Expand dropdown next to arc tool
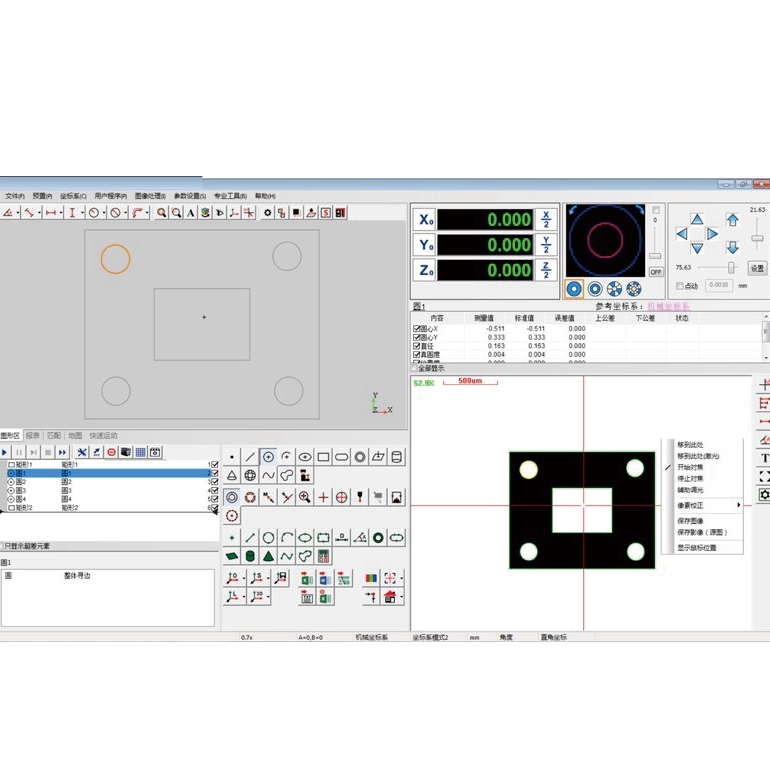770x770 pixels. tap(149, 213)
